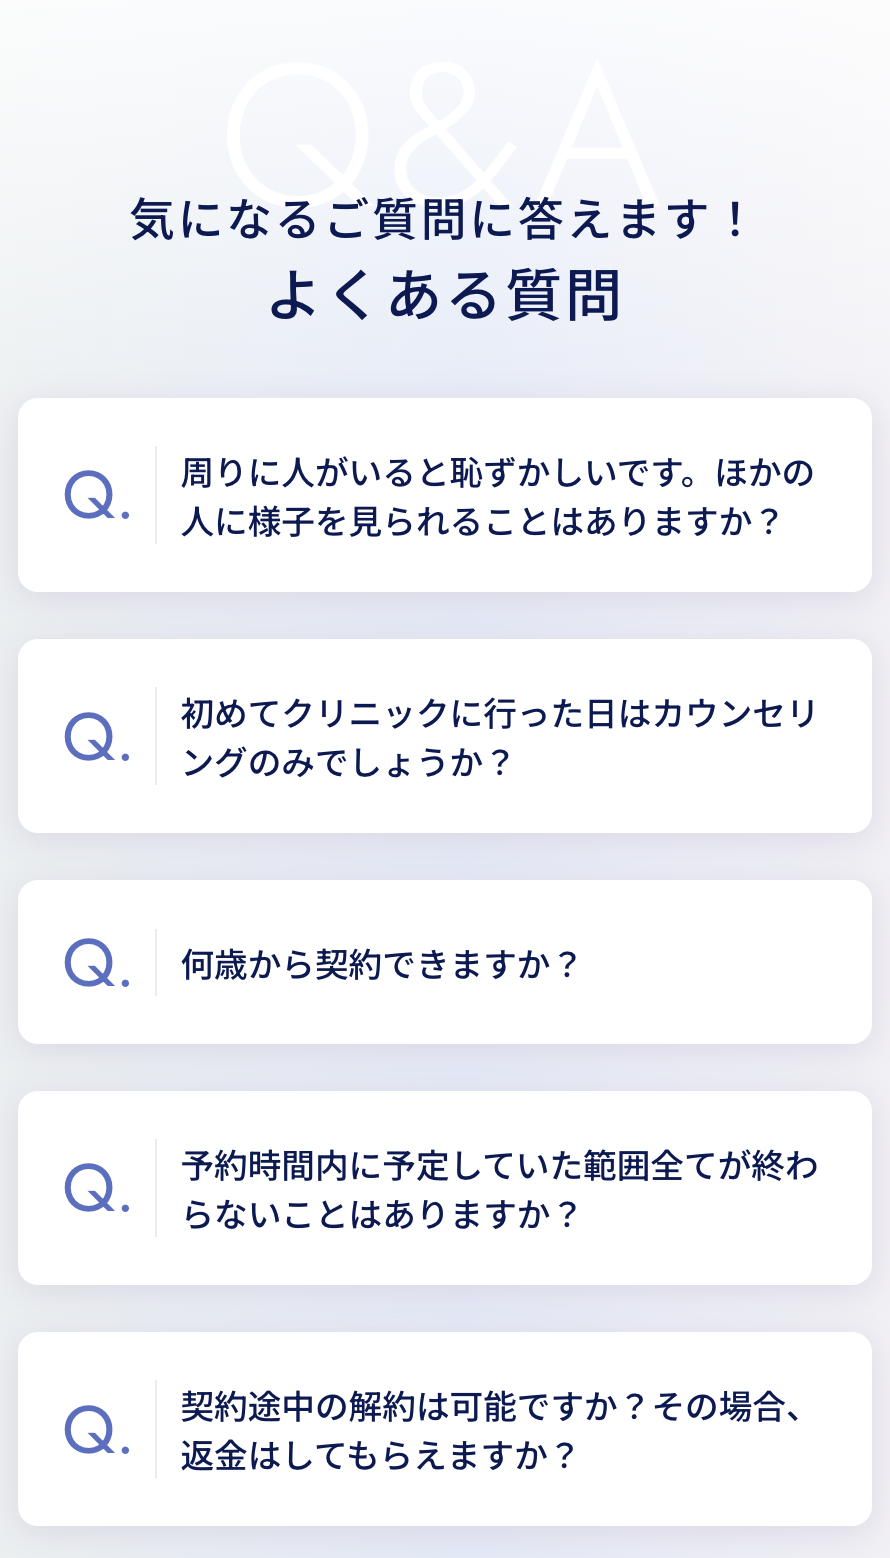Viewport: 890px width, 1558px height.
Task: Open question text 返金はしてもらえますか
Action: 378,1455
